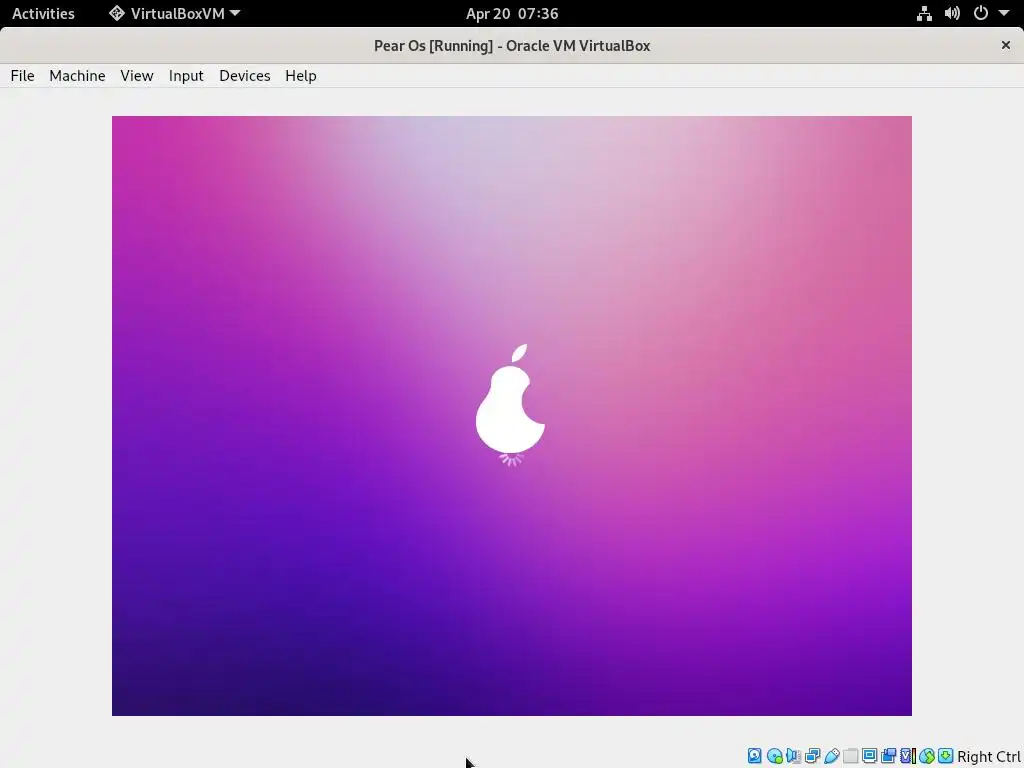Viewport: 1024px width, 768px height.
Task: Expand the system menu arrow in top bar
Action: (x=1004, y=13)
